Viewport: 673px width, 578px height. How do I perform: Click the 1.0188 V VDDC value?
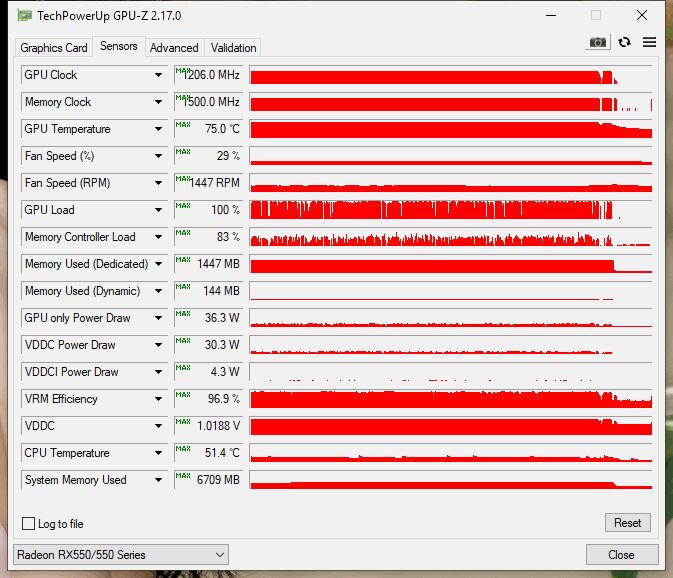tap(209, 427)
